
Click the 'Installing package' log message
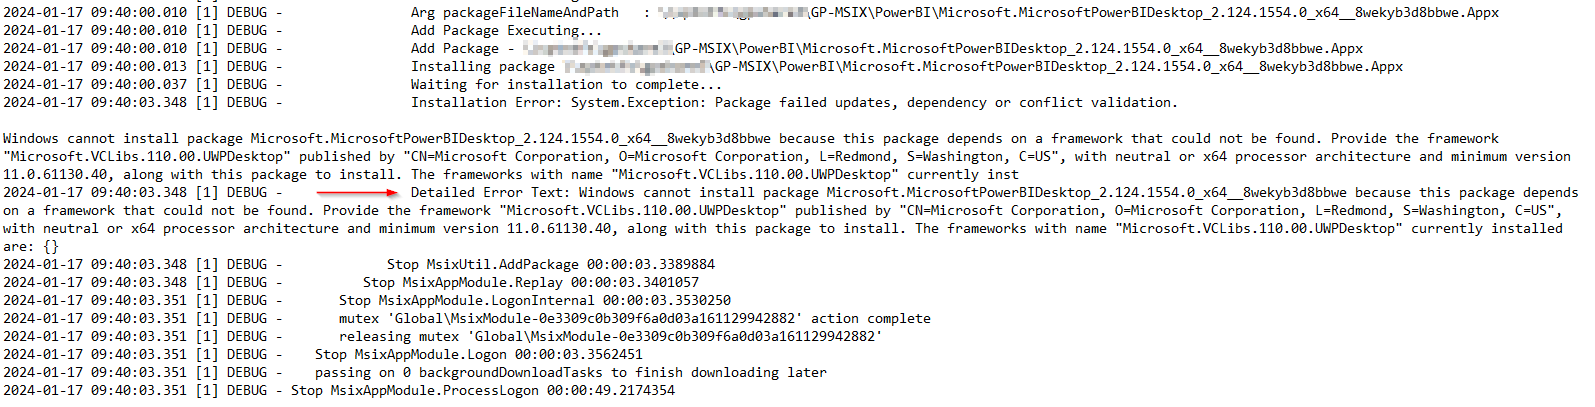point(482,67)
